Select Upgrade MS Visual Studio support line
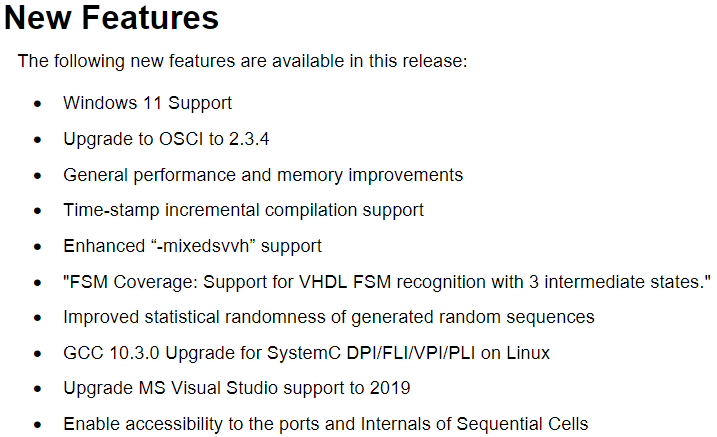 236,389
